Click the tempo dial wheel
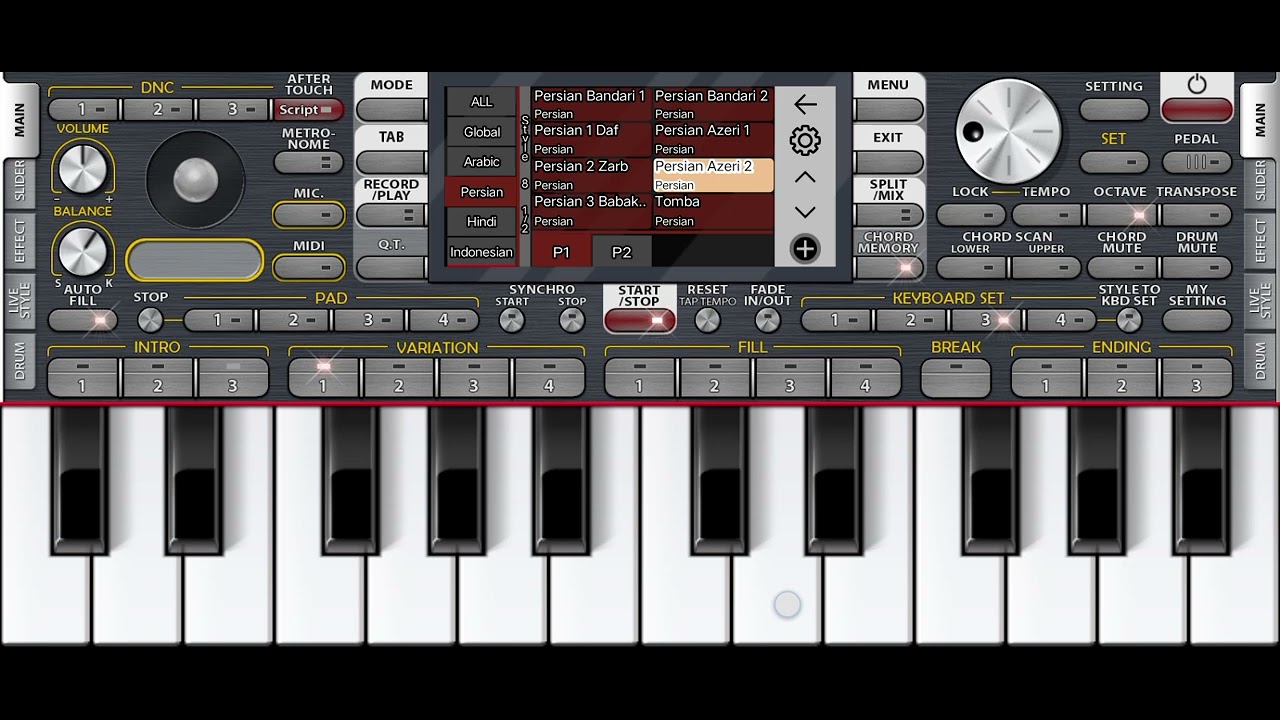1280x720 pixels. (x=1008, y=131)
